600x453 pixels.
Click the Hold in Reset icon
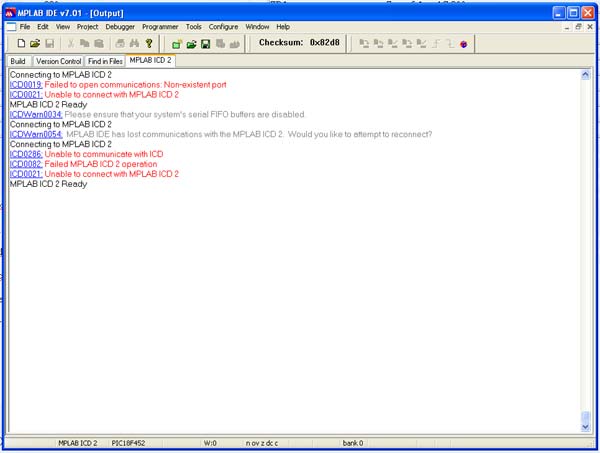pyautogui.click(x=450, y=44)
